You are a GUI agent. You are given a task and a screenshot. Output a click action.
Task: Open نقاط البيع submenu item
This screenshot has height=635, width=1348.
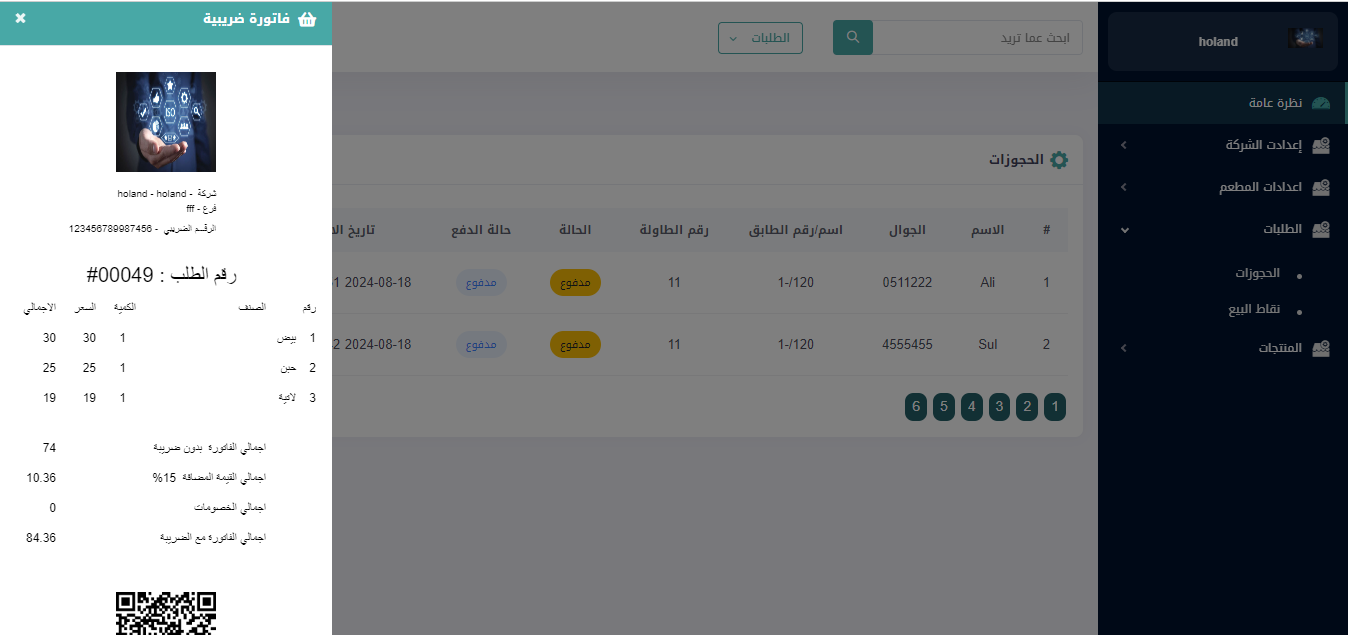pyautogui.click(x=1254, y=310)
